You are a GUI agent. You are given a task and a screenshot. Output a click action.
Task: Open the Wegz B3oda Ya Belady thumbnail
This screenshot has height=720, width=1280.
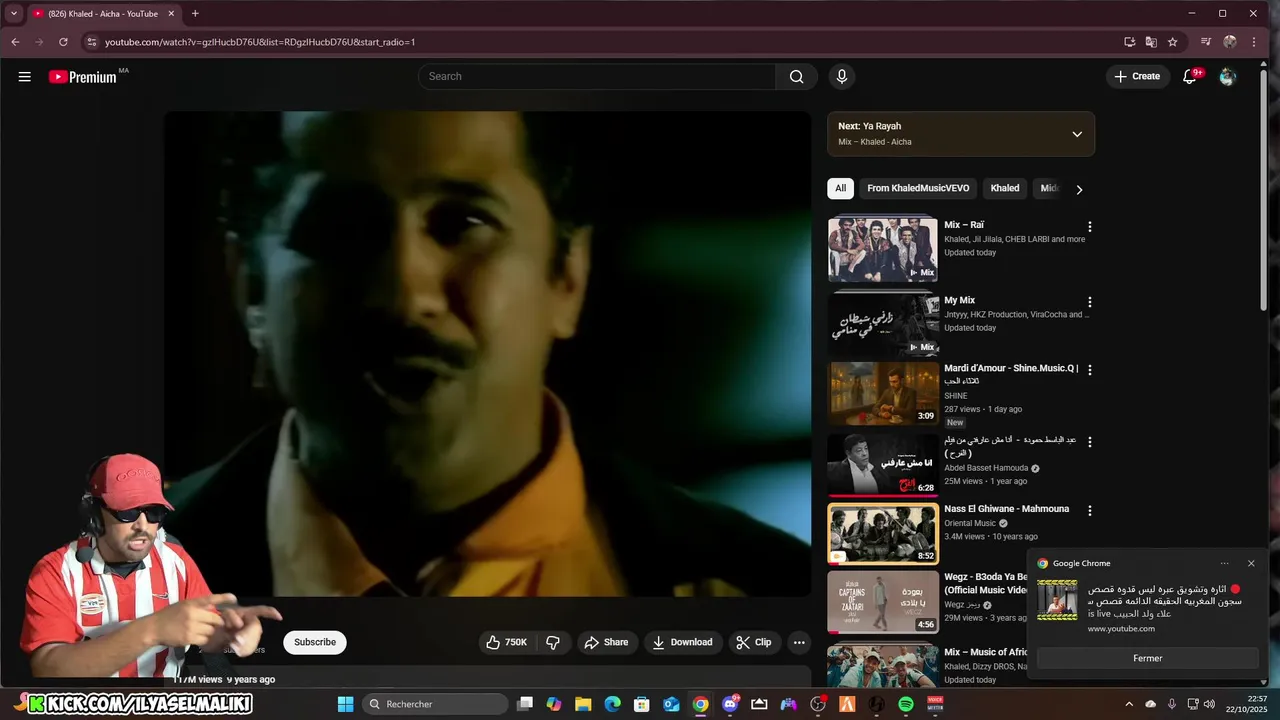point(882,602)
